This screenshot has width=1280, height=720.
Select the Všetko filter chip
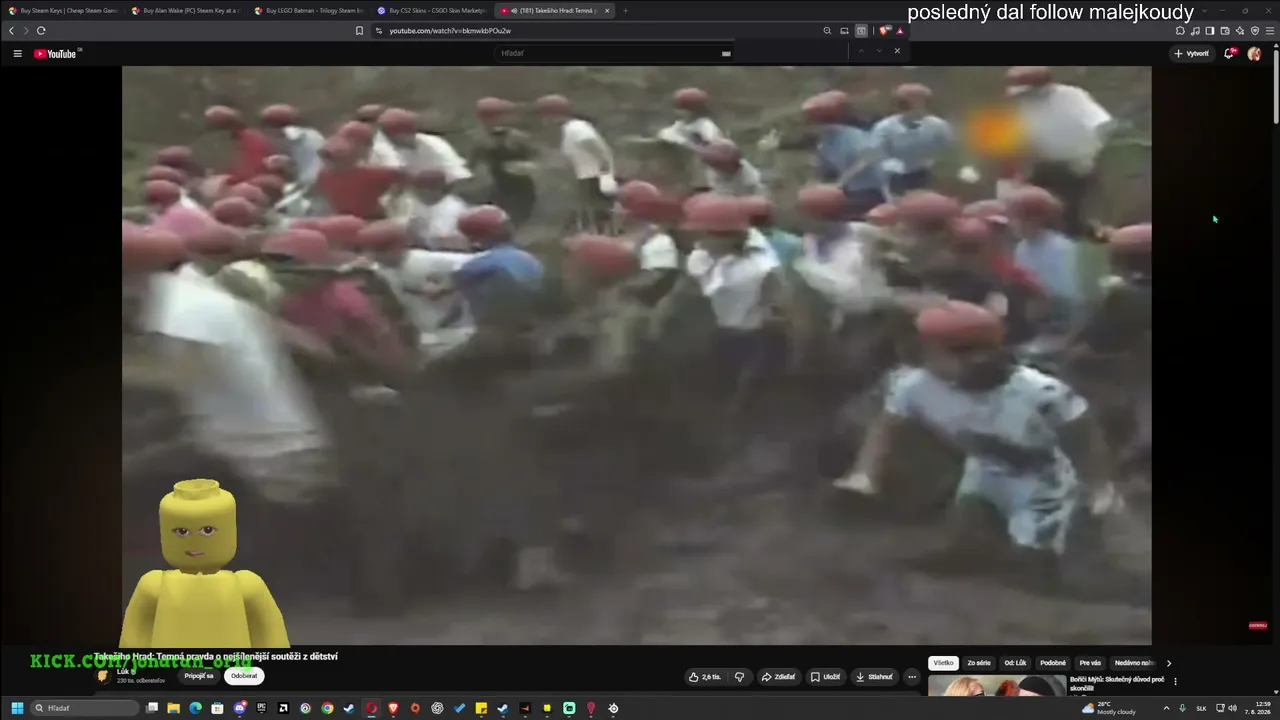click(943, 663)
